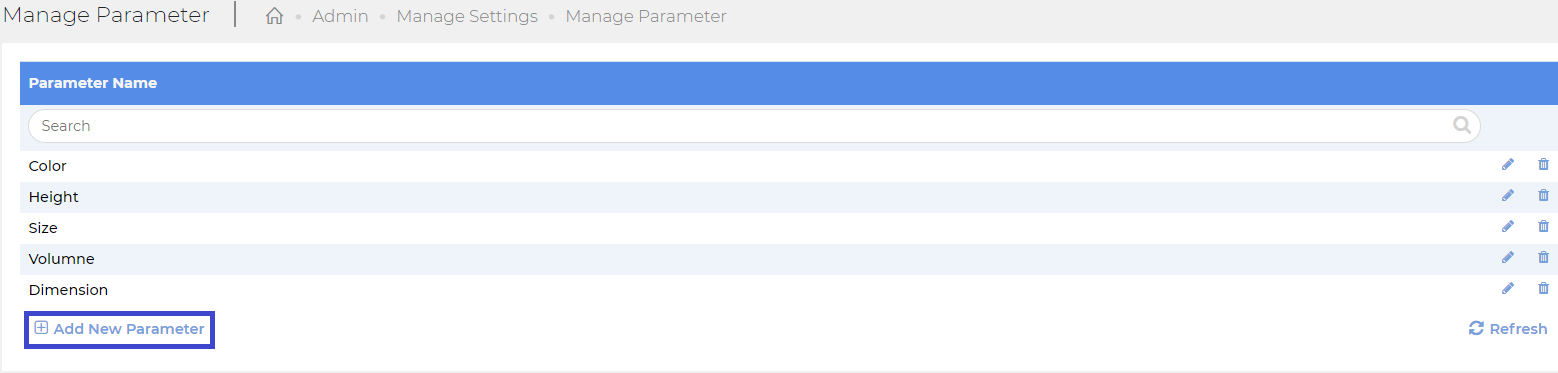Edit the Height parameter with pencil icon
This screenshot has width=1558, height=373.
1508,196
